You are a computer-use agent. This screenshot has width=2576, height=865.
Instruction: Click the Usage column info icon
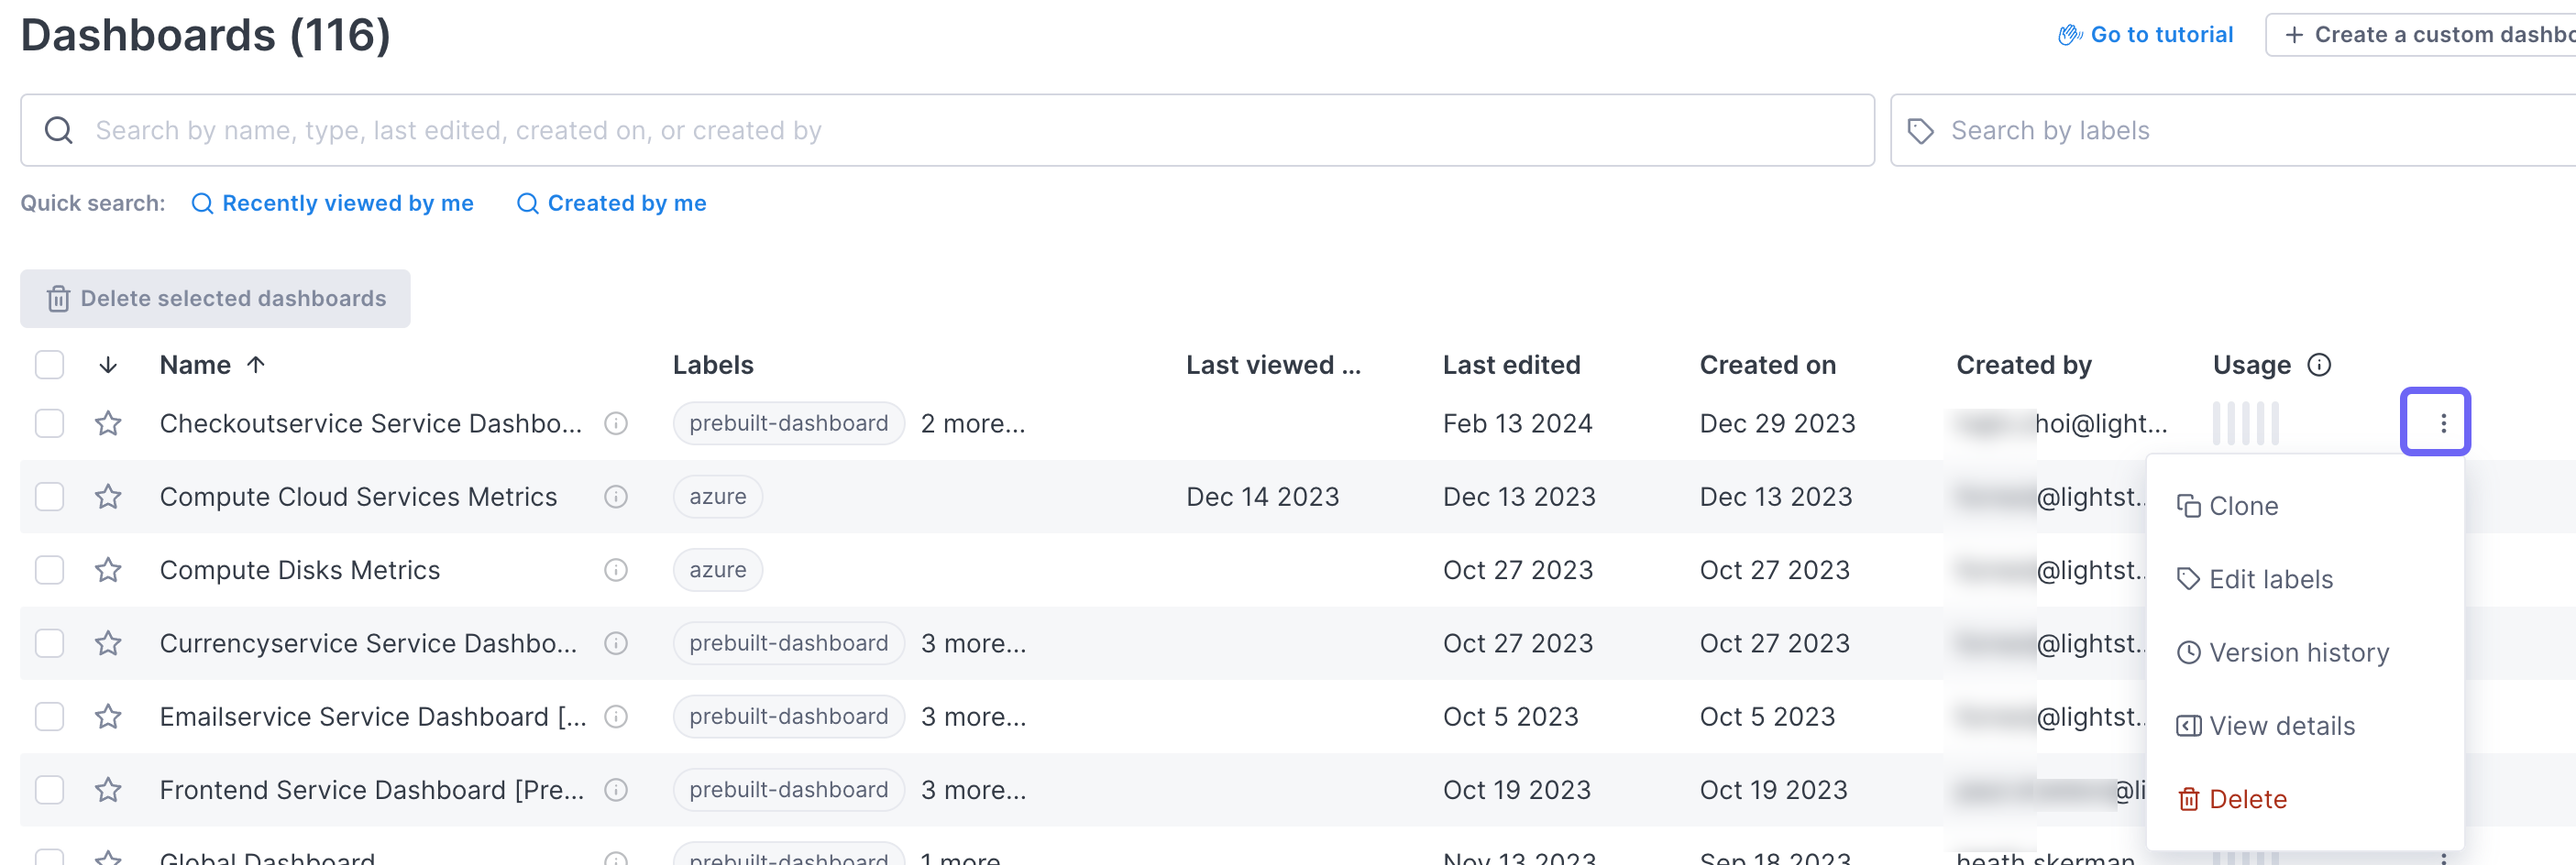2319,365
